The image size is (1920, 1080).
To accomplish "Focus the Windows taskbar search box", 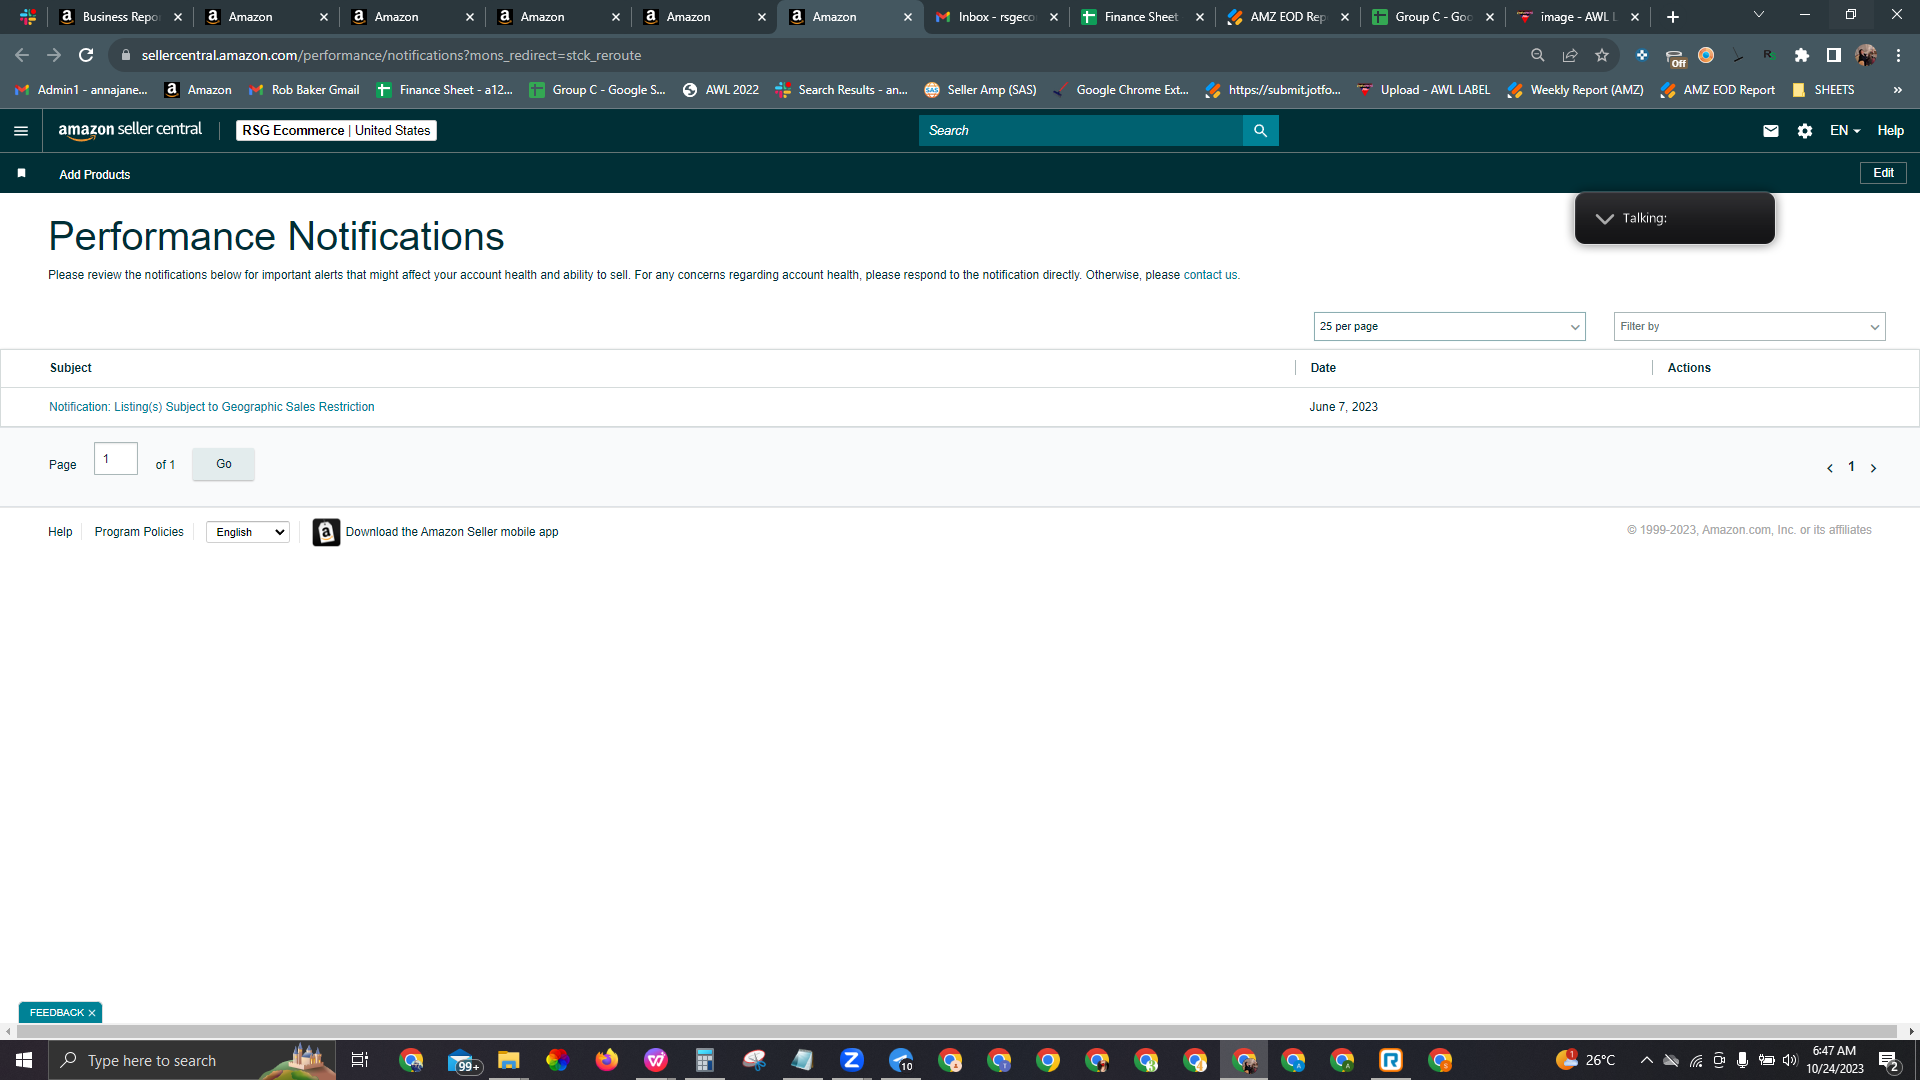I will [192, 1060].
